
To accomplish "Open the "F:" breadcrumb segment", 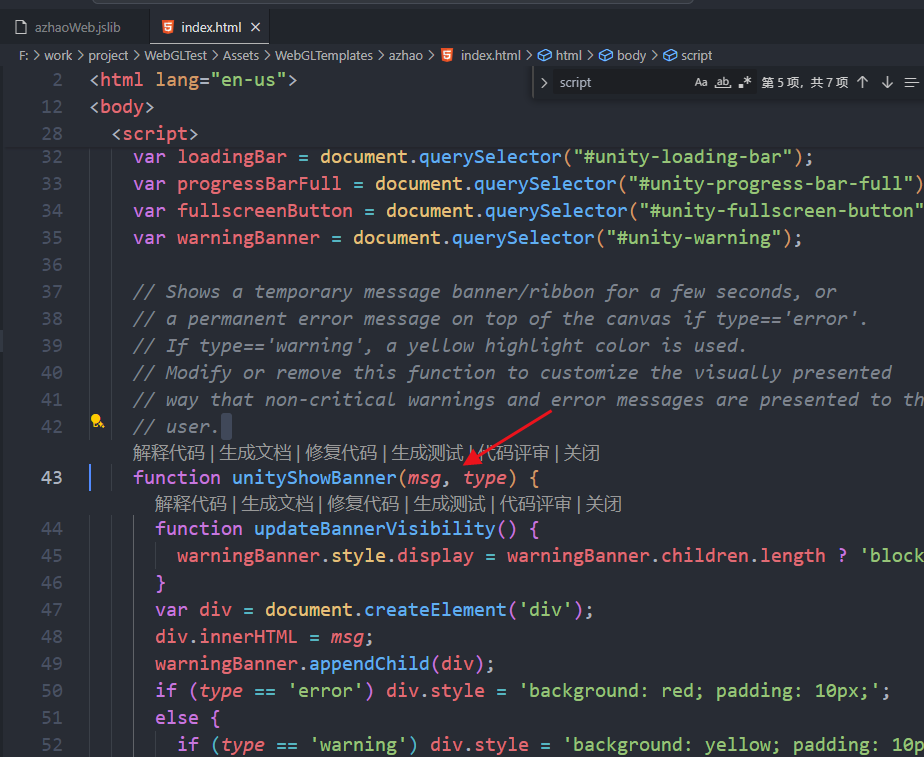I will pos(24,55).
